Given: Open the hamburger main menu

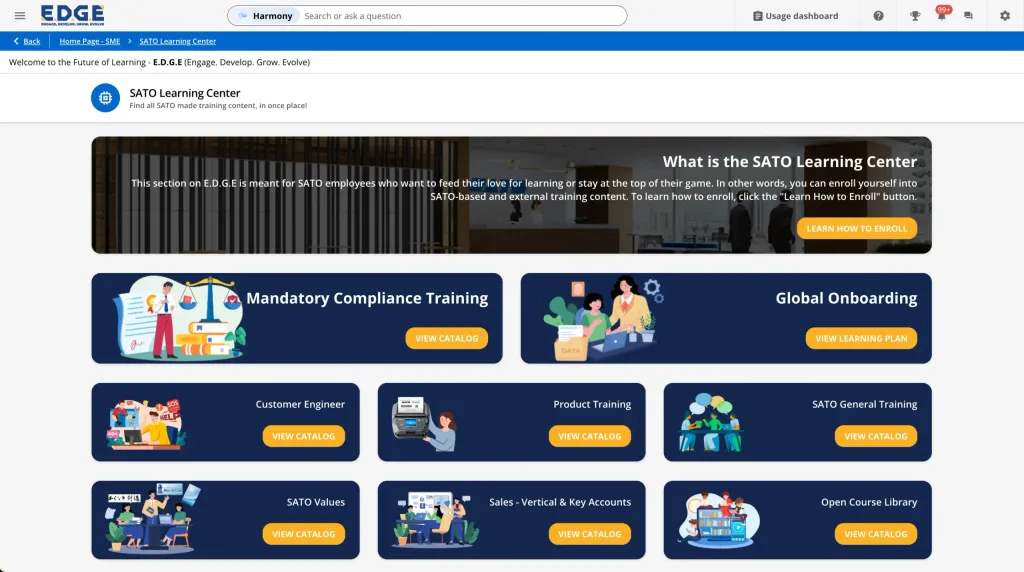Looking at the screenshot, I should (x=20, y=16).
